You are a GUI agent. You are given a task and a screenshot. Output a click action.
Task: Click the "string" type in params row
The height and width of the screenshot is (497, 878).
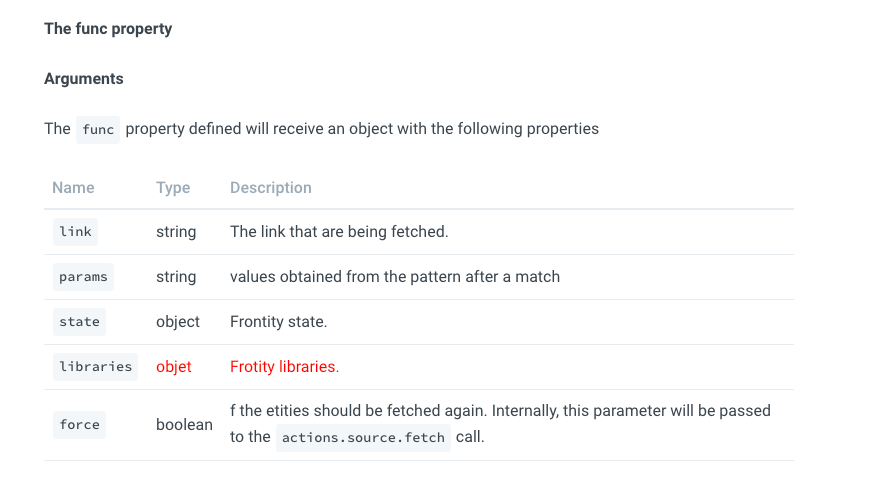(x=176, y=277)
